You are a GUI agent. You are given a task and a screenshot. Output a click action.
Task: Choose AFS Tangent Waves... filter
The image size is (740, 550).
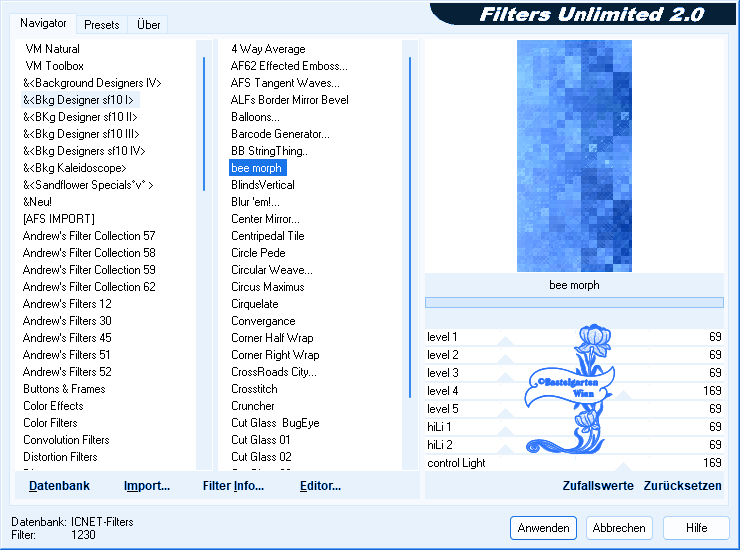pyautogui.click(x=285, y=83)
